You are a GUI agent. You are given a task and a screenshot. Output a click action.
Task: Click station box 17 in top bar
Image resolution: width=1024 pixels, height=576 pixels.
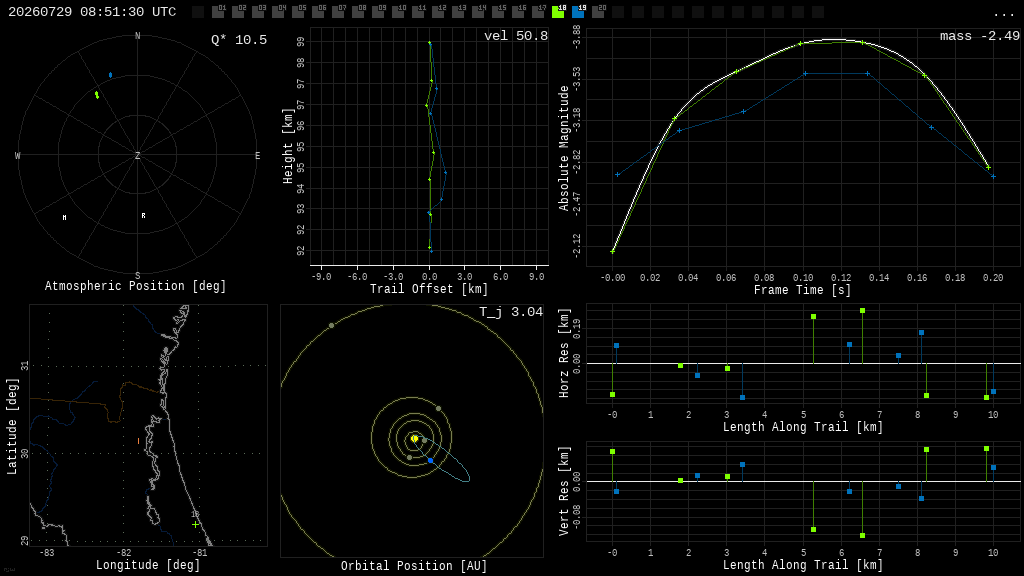click(x=539, y=12)
